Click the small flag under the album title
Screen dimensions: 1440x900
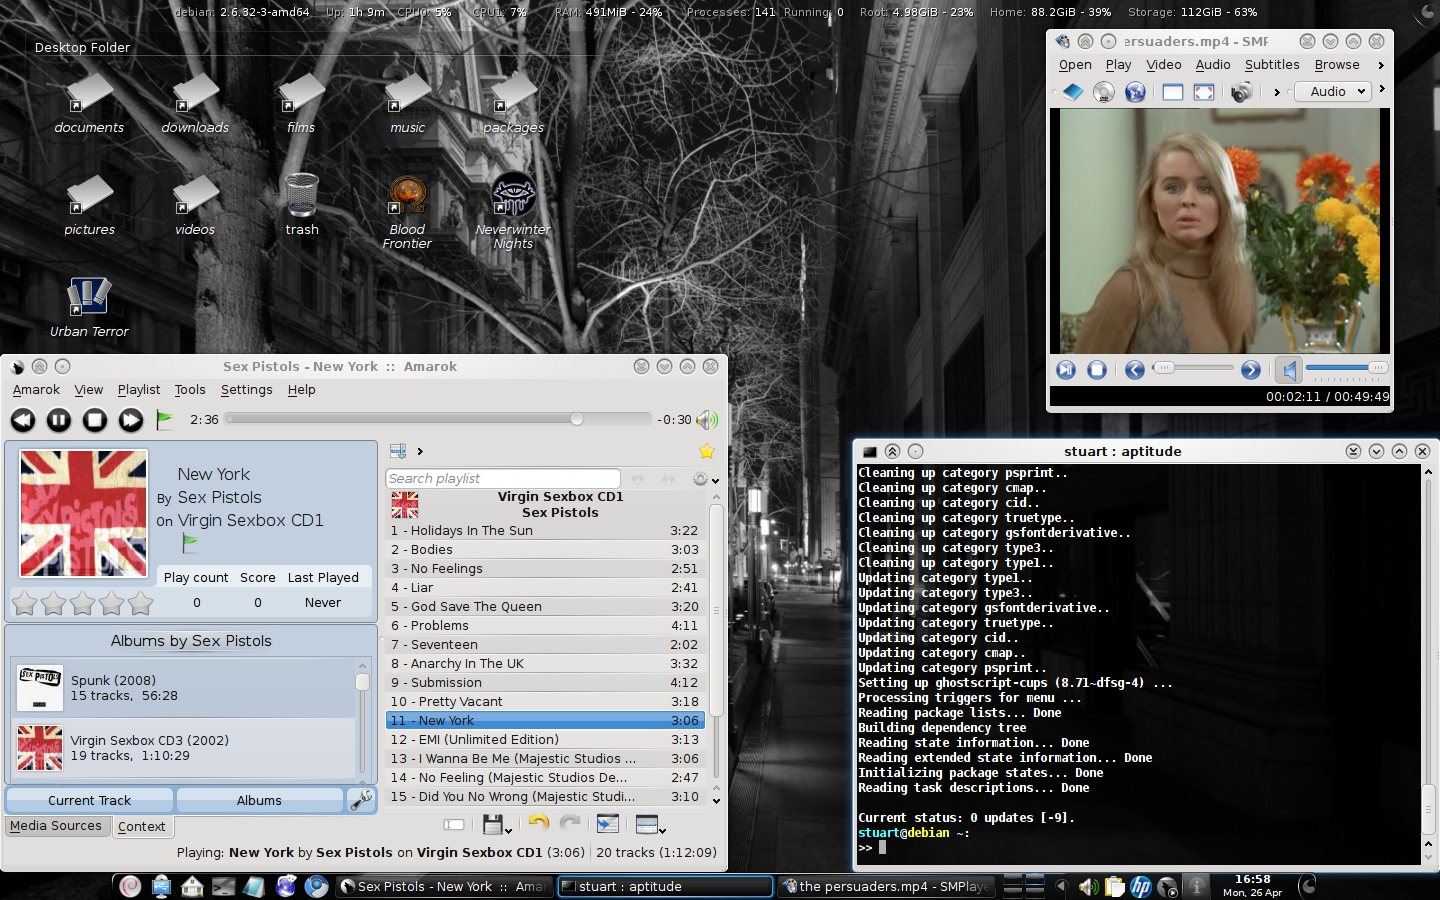point(190,544)
